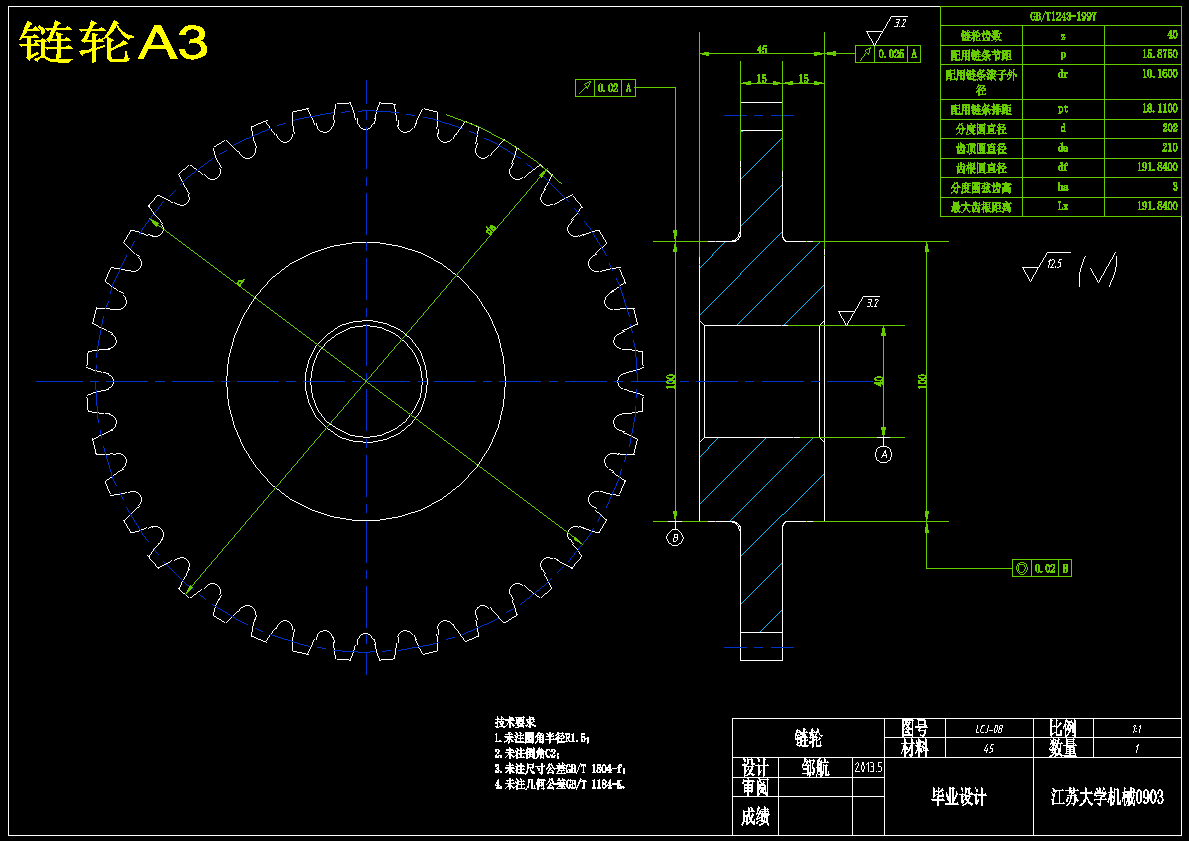Select the symbol cell z in table
Image resolution: width=1189 pixels, height=841 pixels.
point(1063,36)
